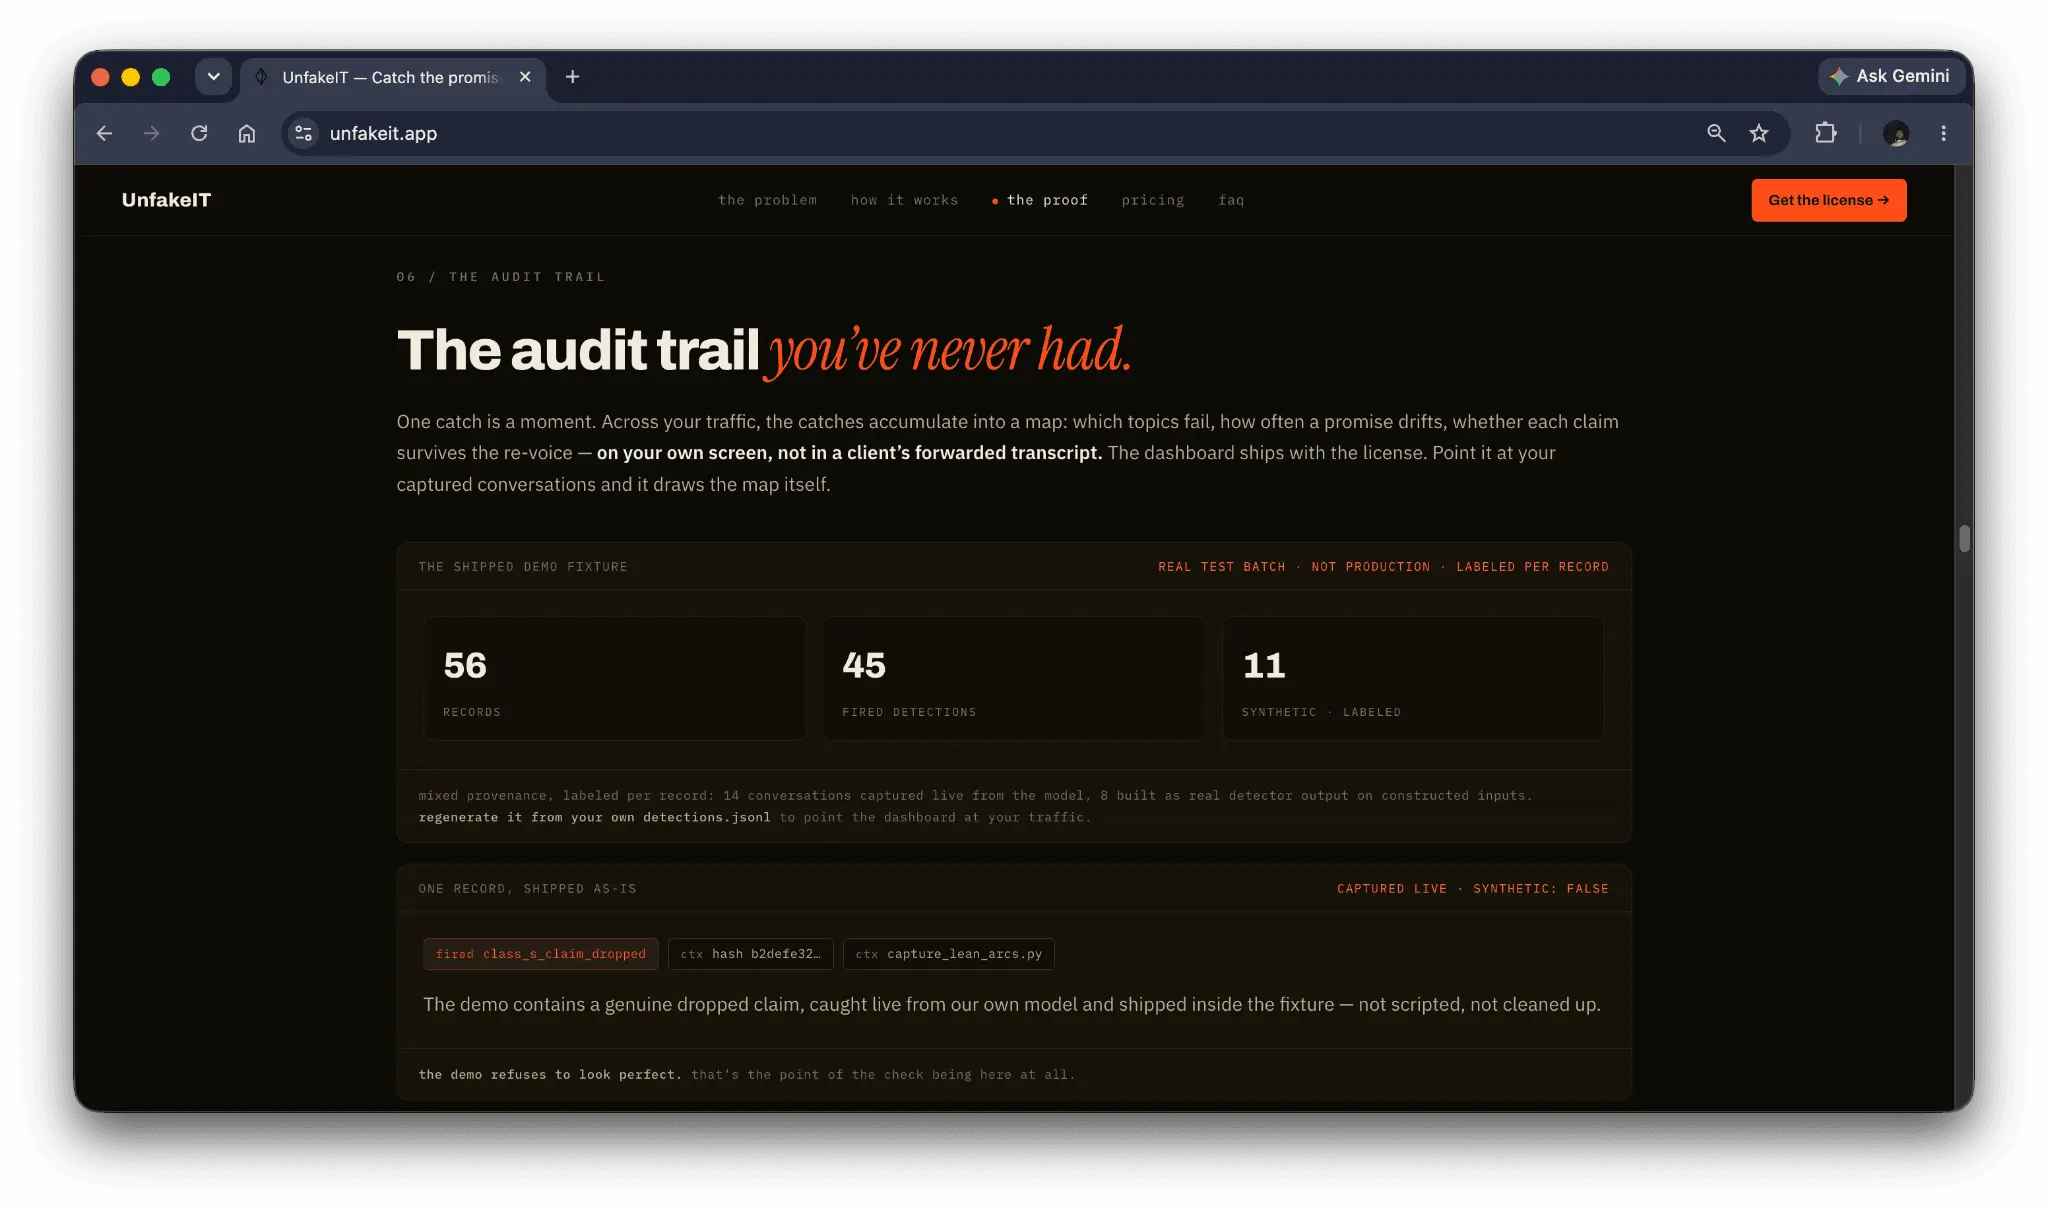Navigate to 'the problem' section
Screen dimensions: 2048x1210
[x=767, y=200]
